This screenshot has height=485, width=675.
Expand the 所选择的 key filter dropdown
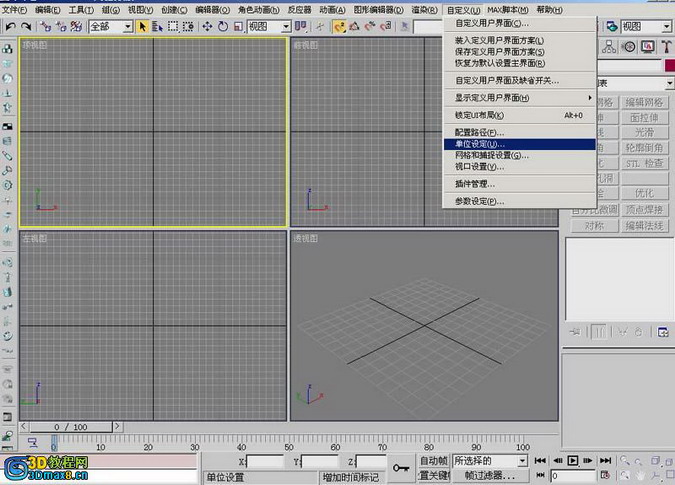tap(490, 460)
